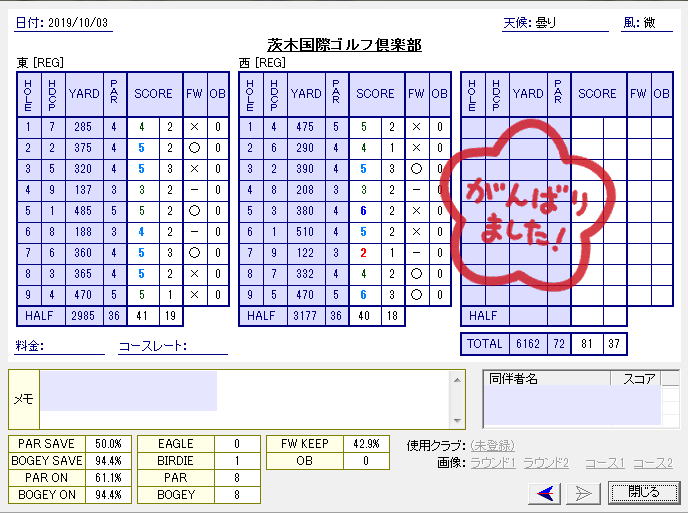Open the ラウンド1 image link

click(493, 463)
